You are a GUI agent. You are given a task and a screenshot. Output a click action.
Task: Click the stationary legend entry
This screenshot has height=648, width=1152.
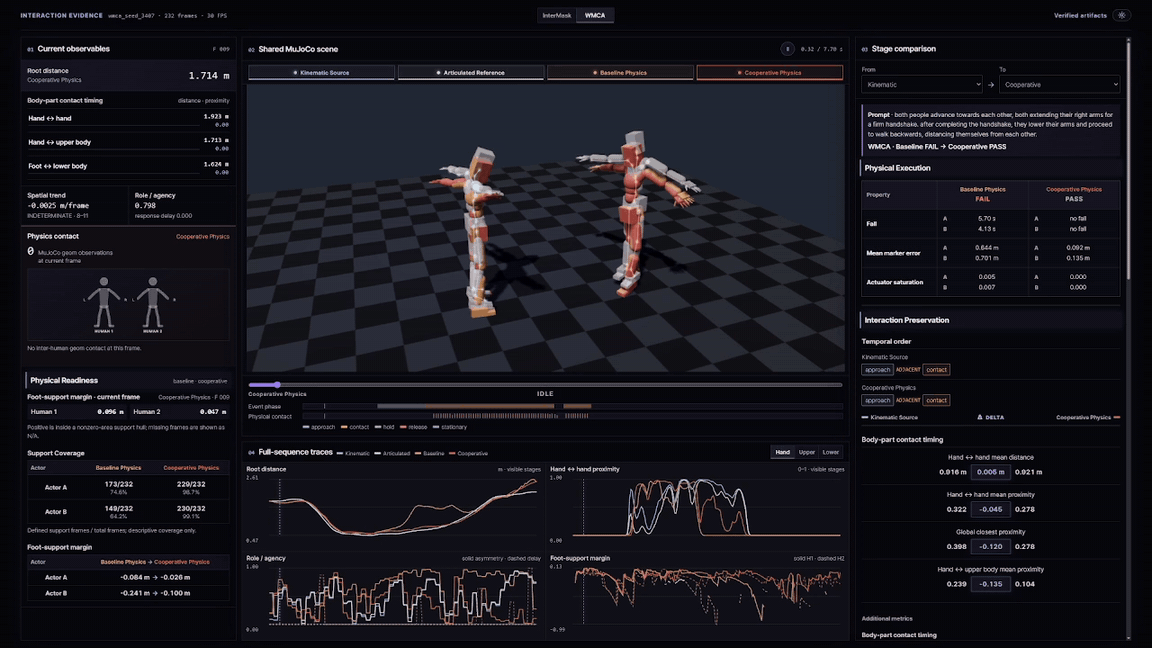pos(450,427)
